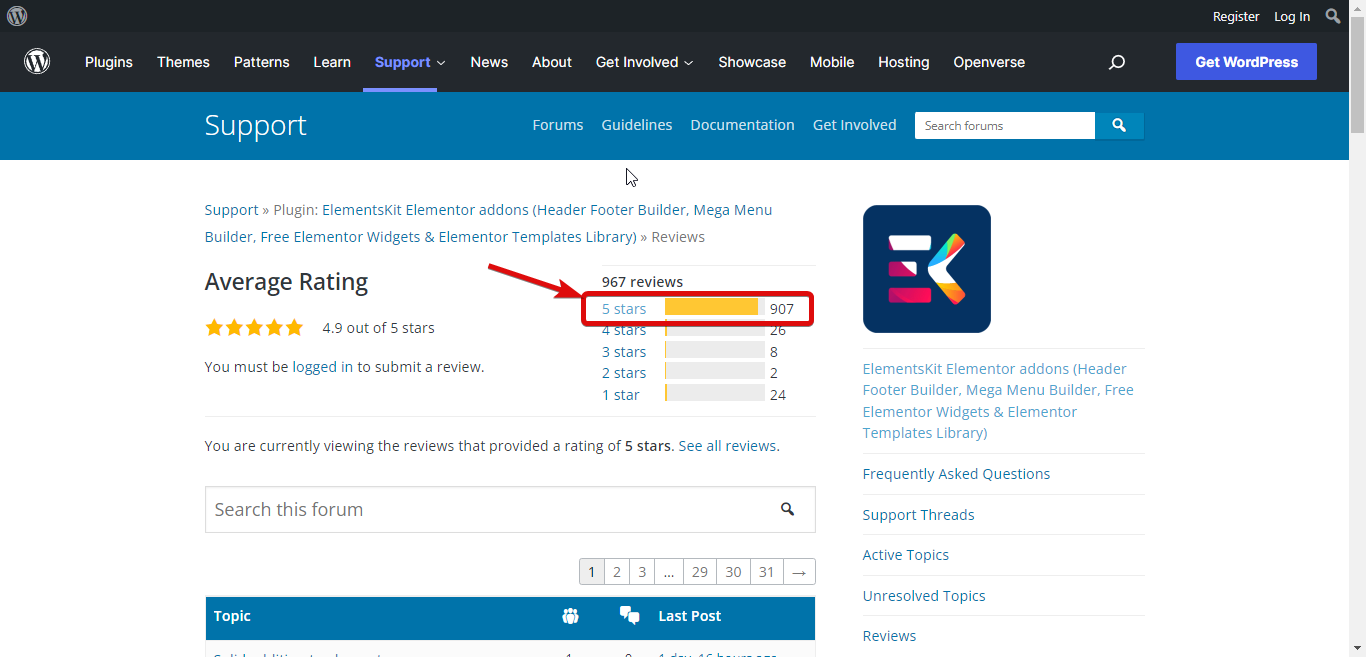1366x657 pixels.
Task: Filter reviews by 1 star
Action: click(x=621, y=395)
